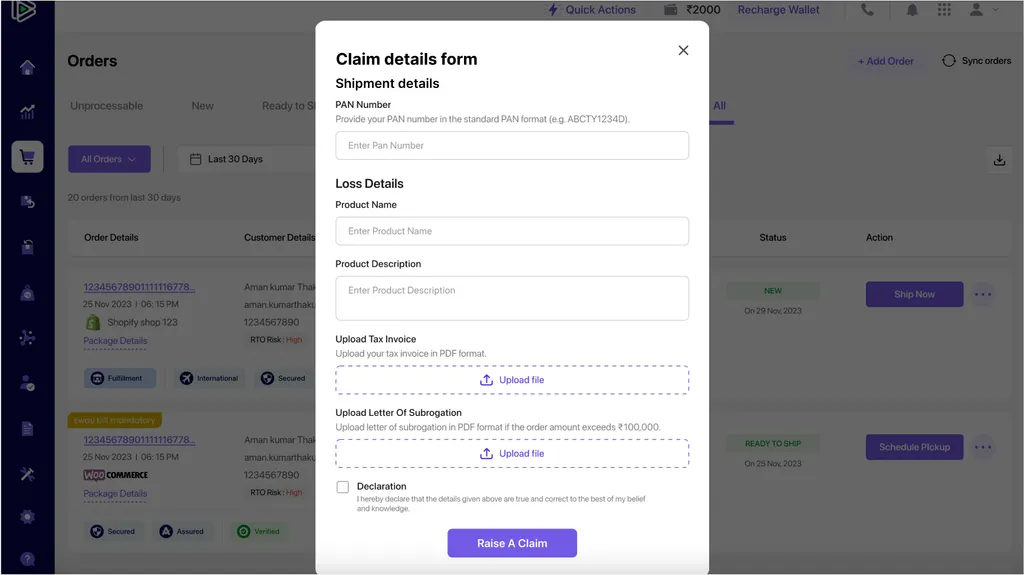This screenshot has width=1024, height=575.
Task: Focus the Enter Pan Number field
Action: coord(512,146)
